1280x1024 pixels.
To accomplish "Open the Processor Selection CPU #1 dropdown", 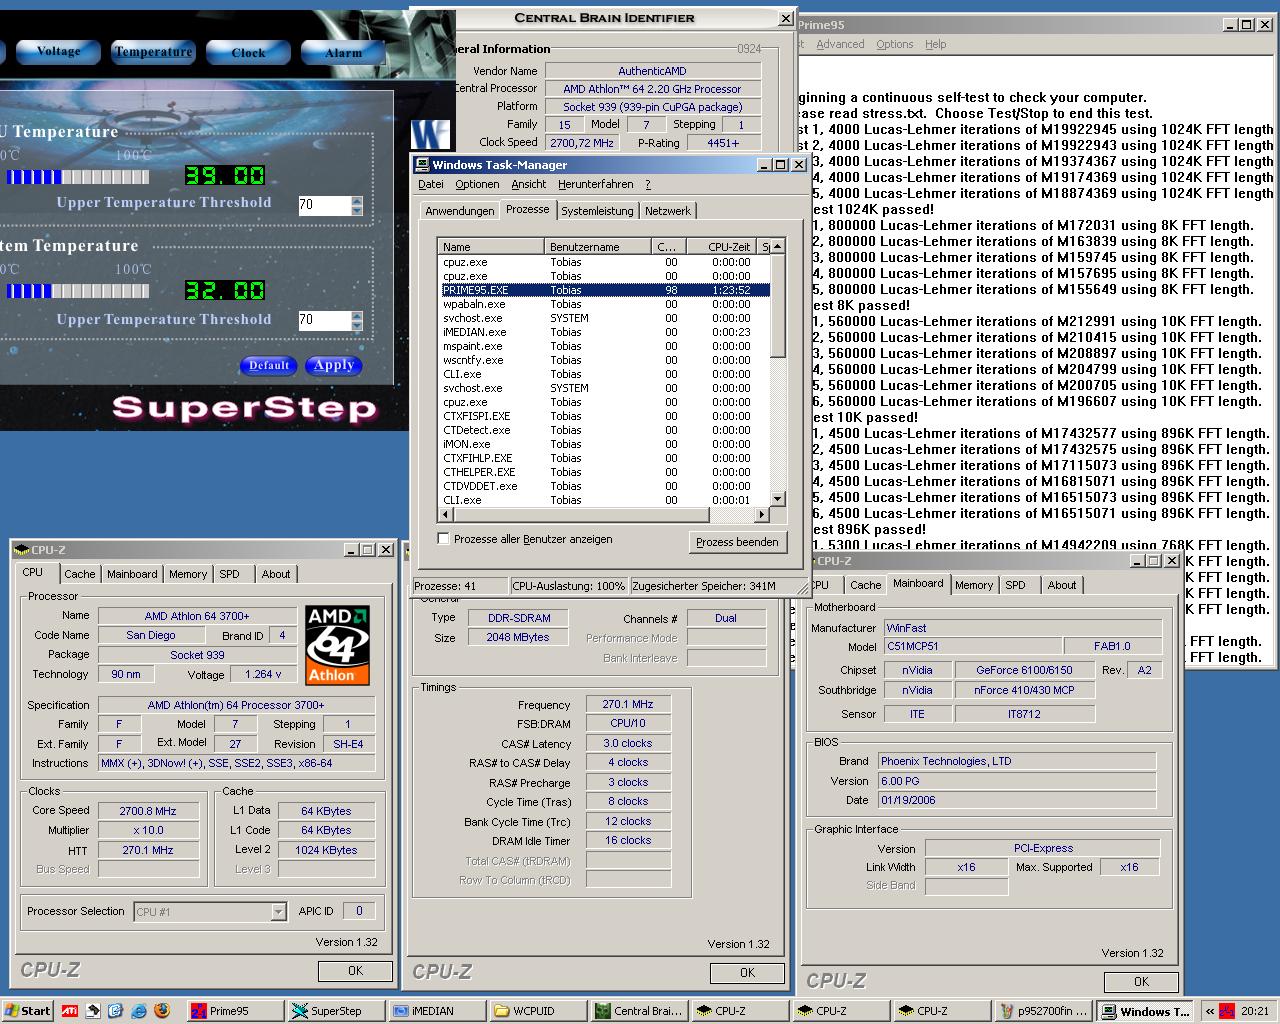I will coord(278,911).
